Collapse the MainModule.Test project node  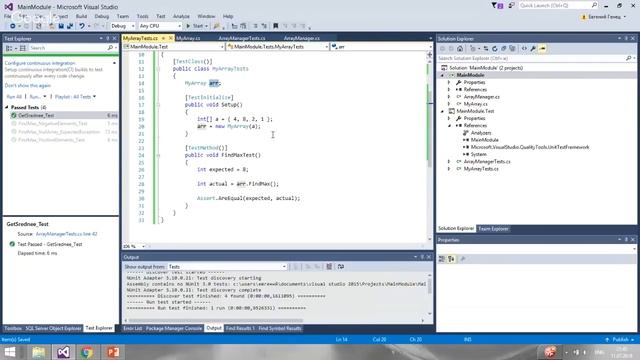(442, 111)
